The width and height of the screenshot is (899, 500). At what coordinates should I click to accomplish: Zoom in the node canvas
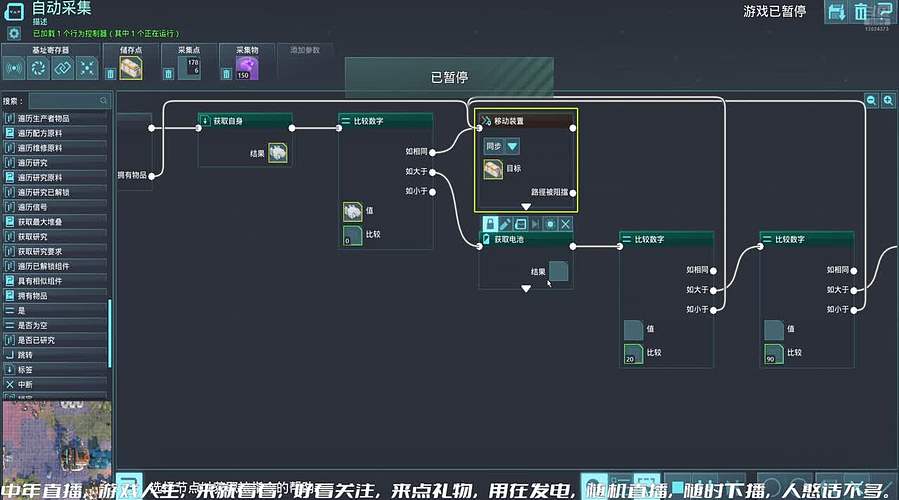click(x=887, y=101)
